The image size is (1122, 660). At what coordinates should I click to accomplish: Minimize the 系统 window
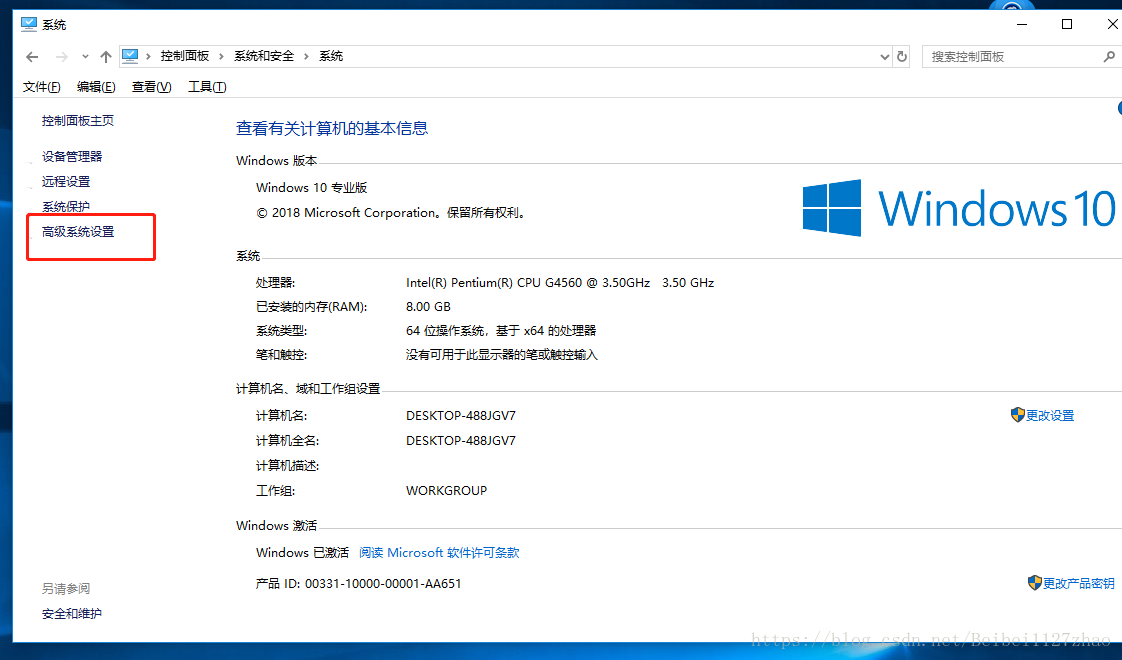click(x=1022, y=24)
